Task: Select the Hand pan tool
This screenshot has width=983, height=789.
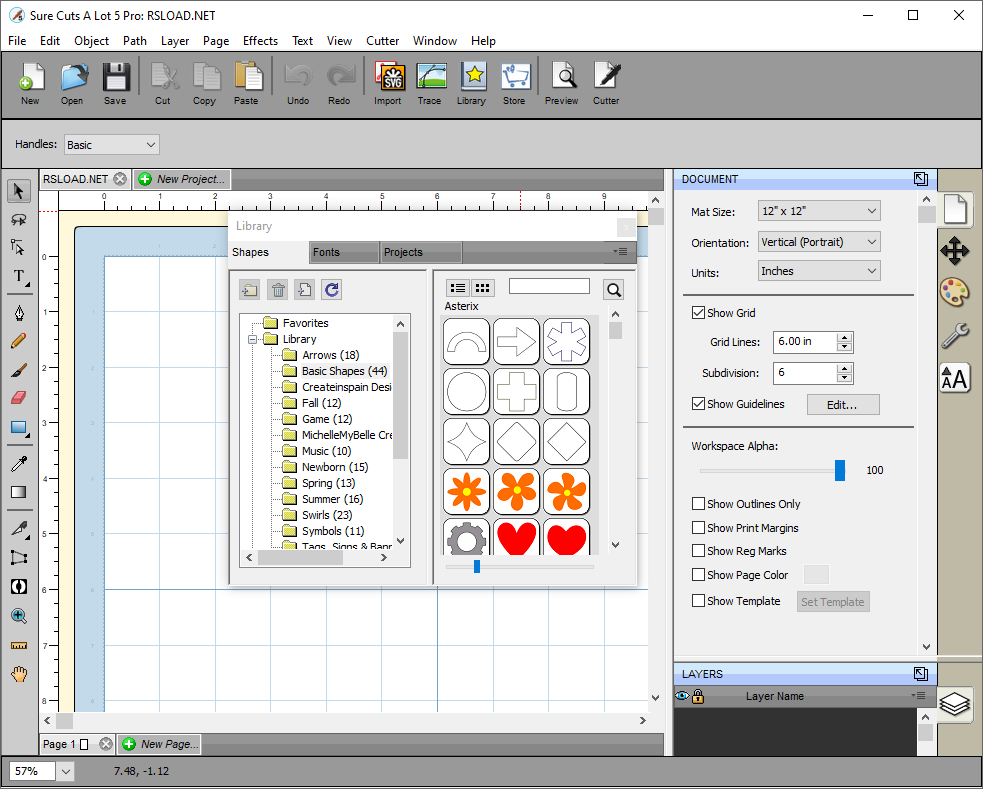Action: pyautogui.click(x=18, y=674)
